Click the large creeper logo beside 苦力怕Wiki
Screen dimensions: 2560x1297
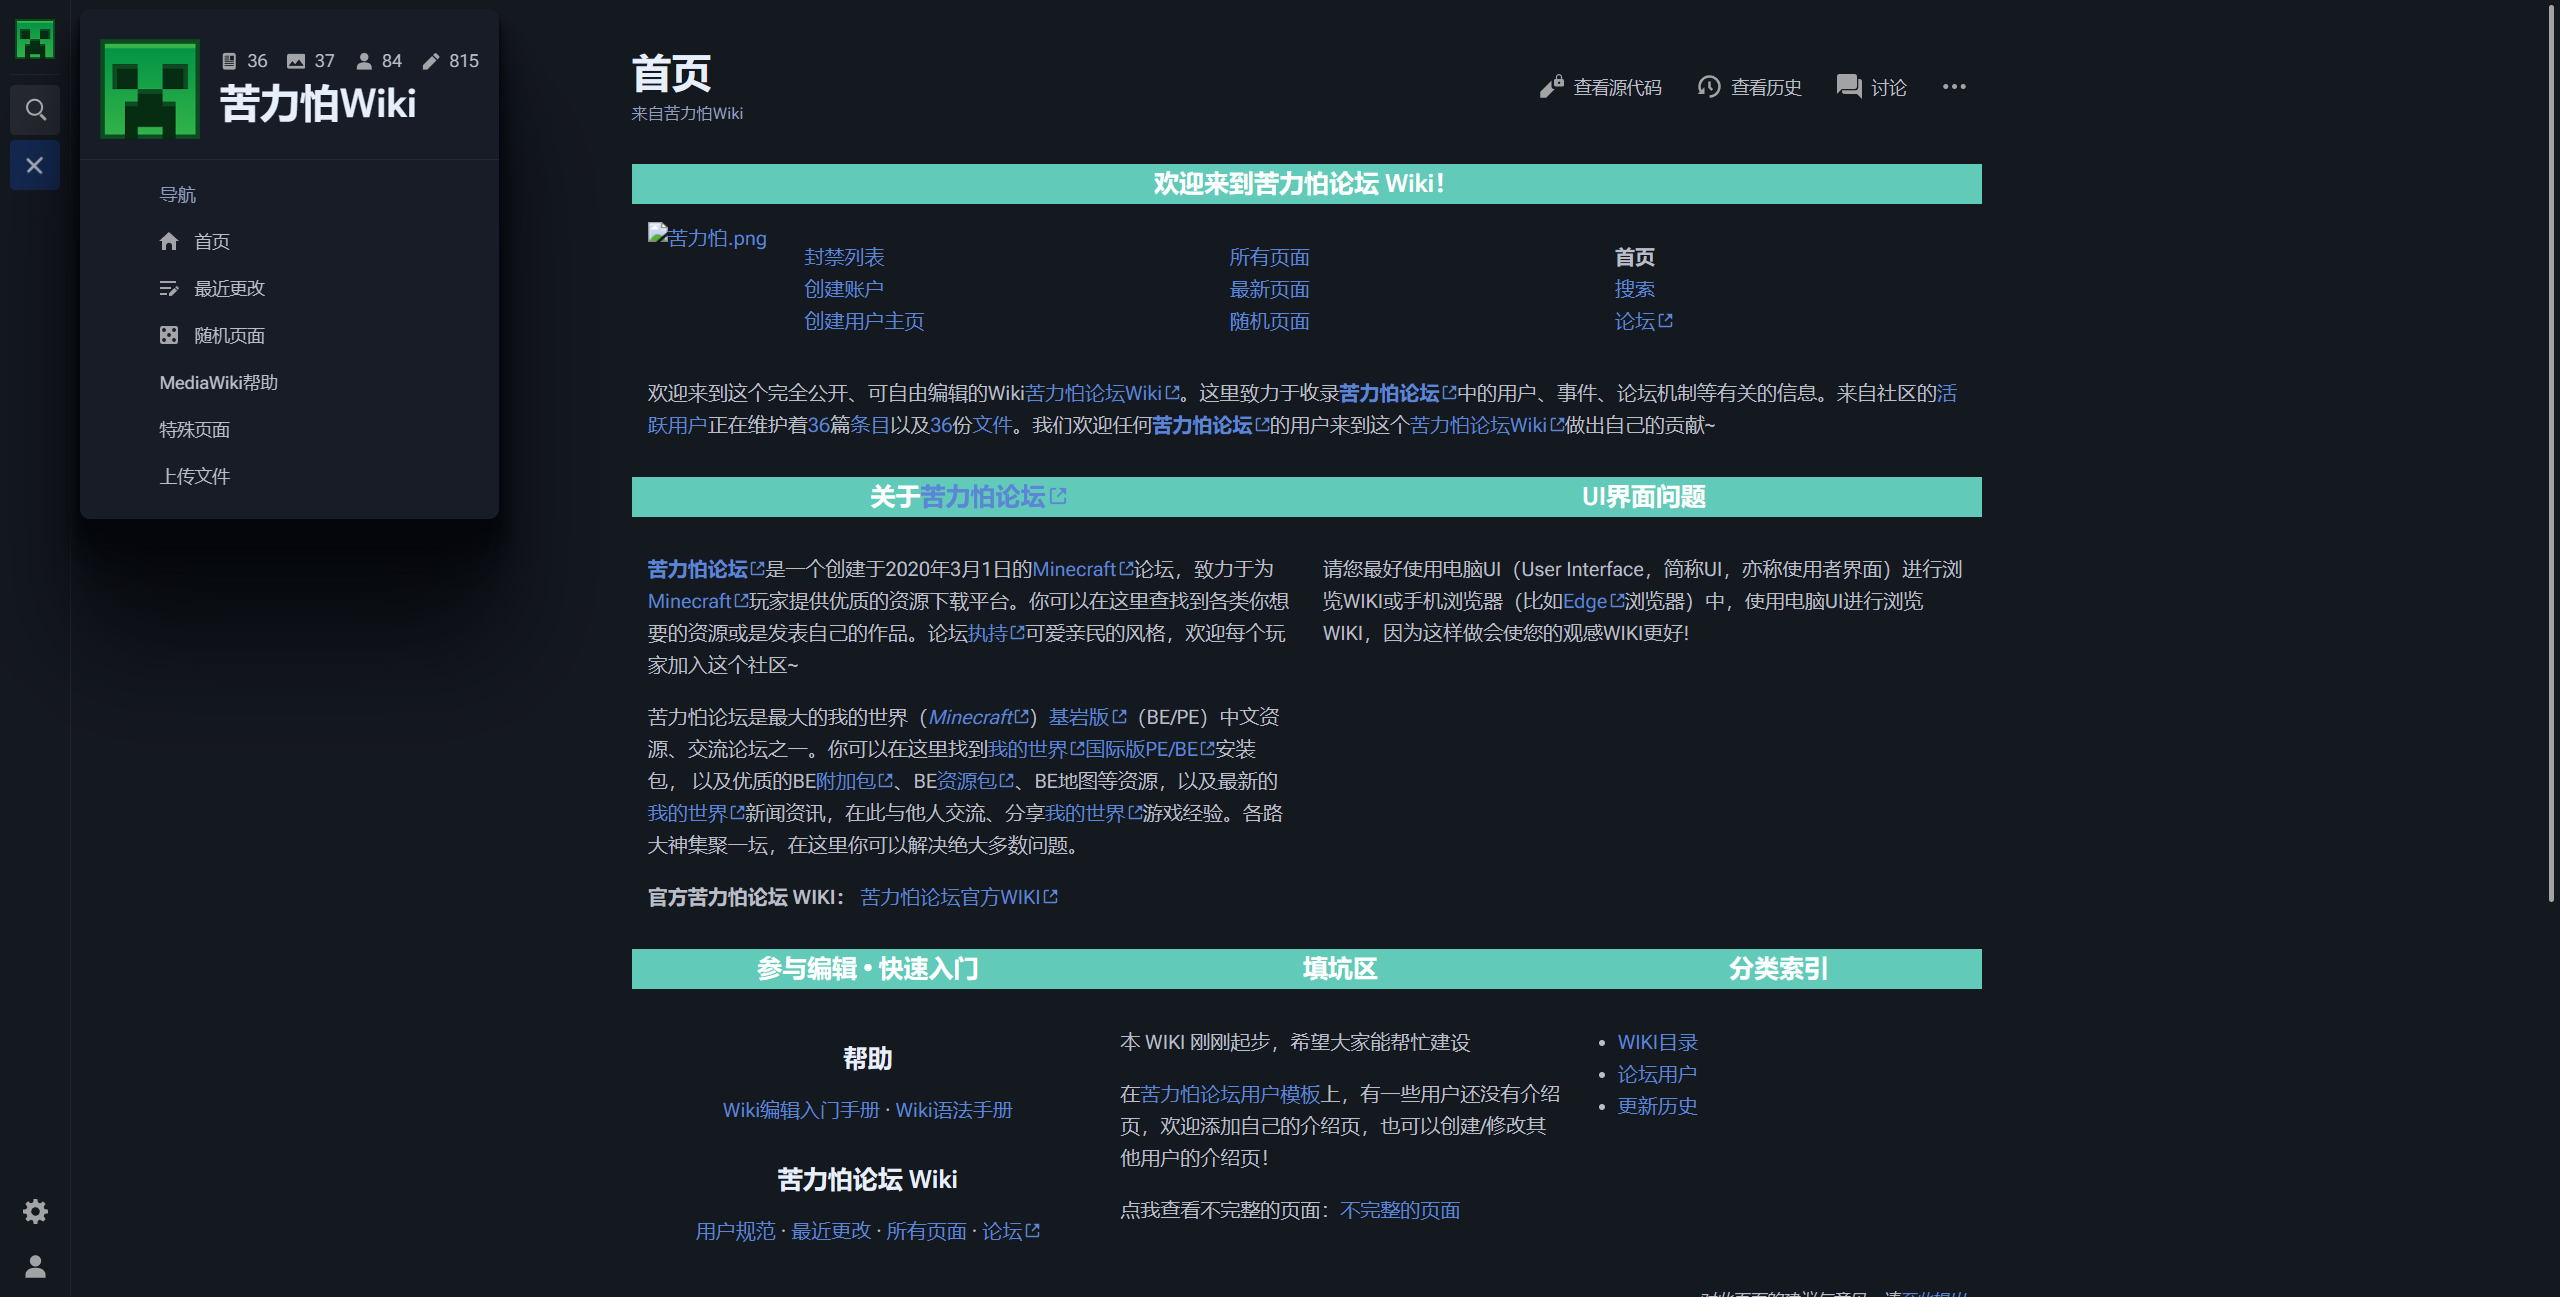(x=150, y=89)
